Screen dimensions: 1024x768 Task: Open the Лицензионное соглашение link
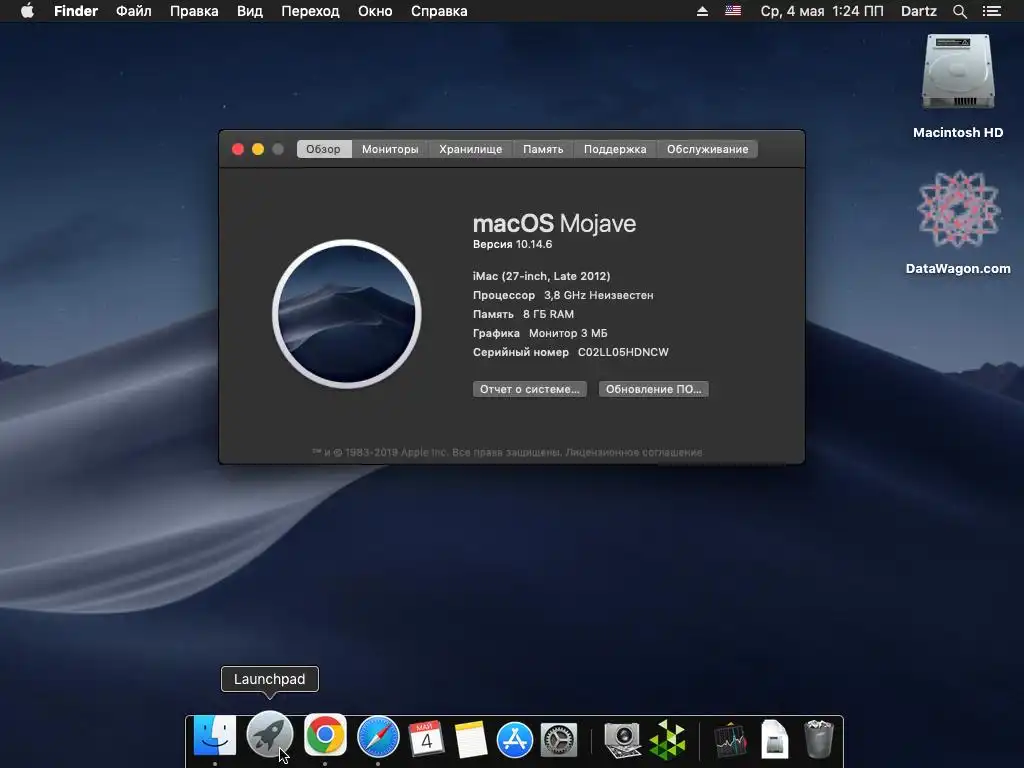click(633, 452)
